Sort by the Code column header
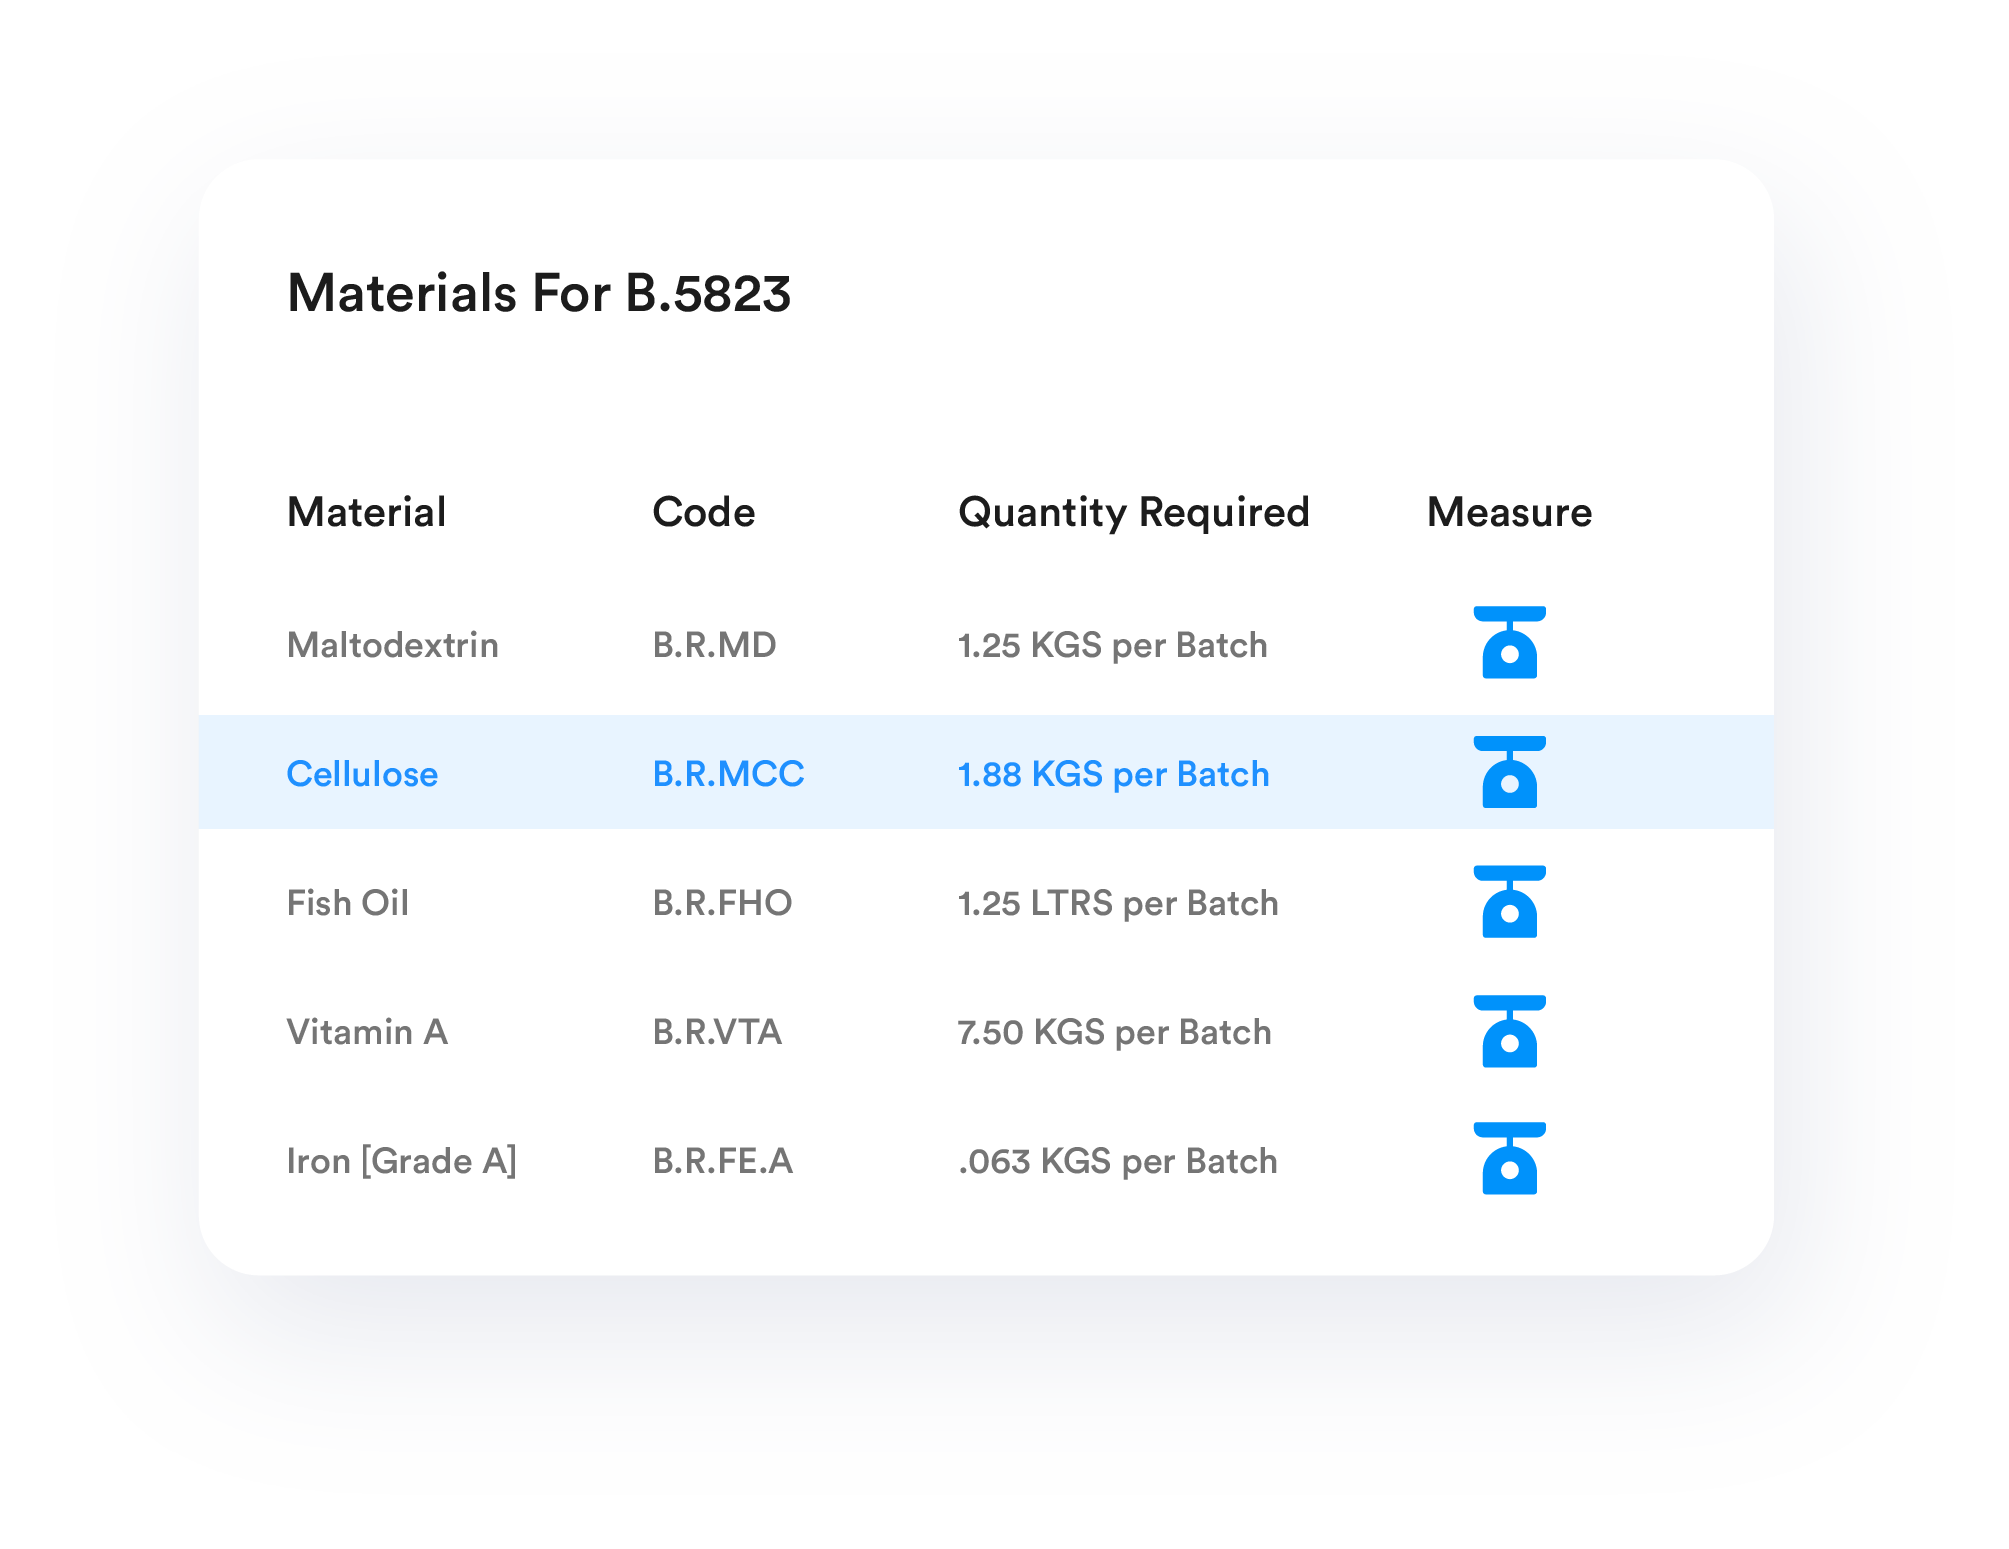This screenshot has width=2009, height=1549. click(703, 512)
